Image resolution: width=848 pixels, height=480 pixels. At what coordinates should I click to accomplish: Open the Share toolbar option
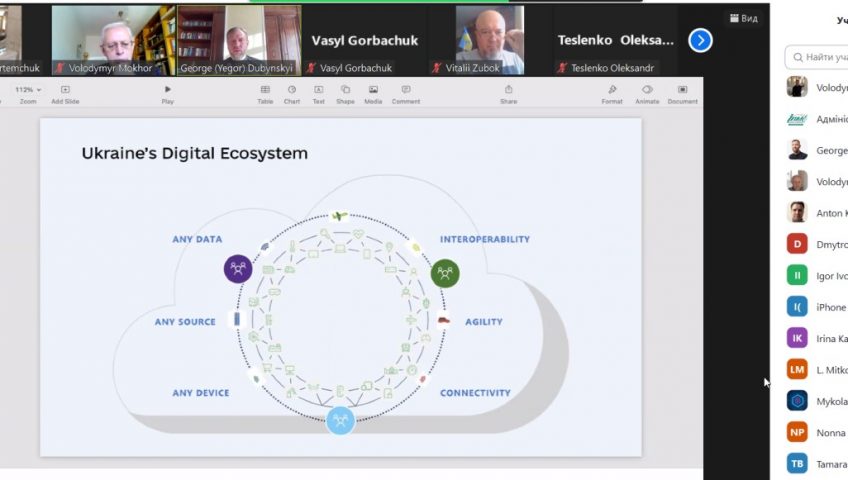click(508, 90)
